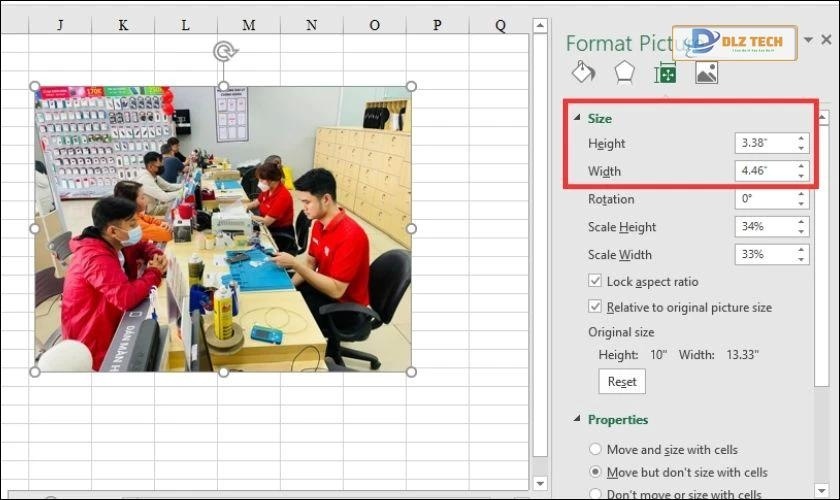Open the Size & Properties tab icon

coord(665,73)
